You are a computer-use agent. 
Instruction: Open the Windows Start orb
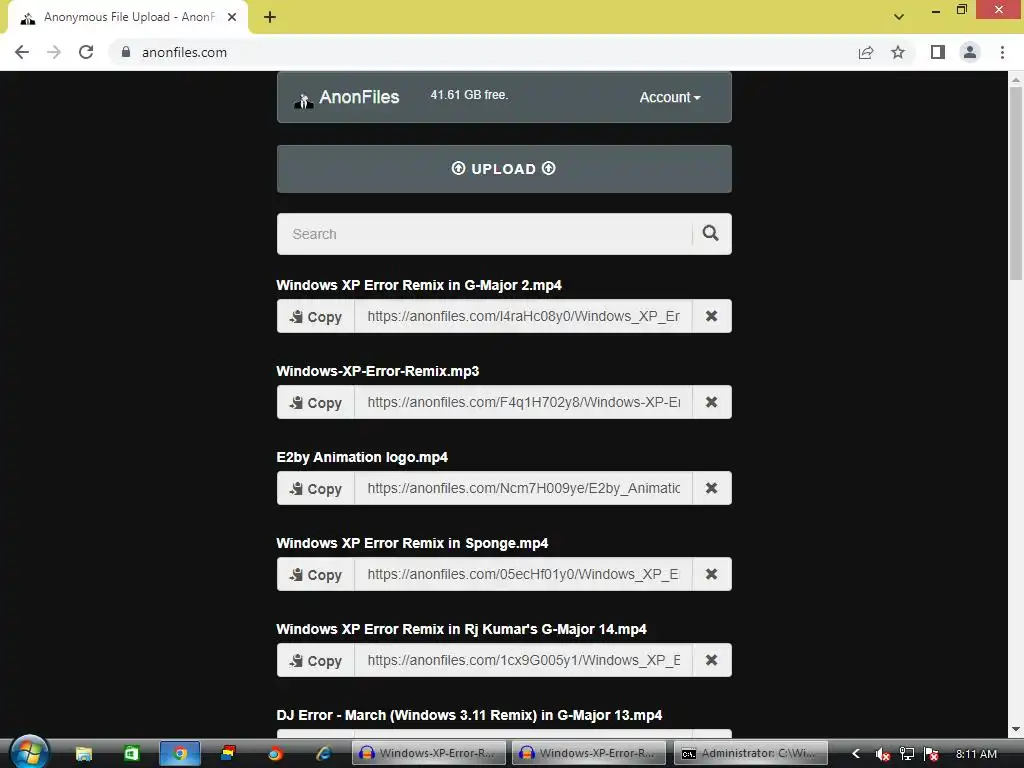[29, 752]
